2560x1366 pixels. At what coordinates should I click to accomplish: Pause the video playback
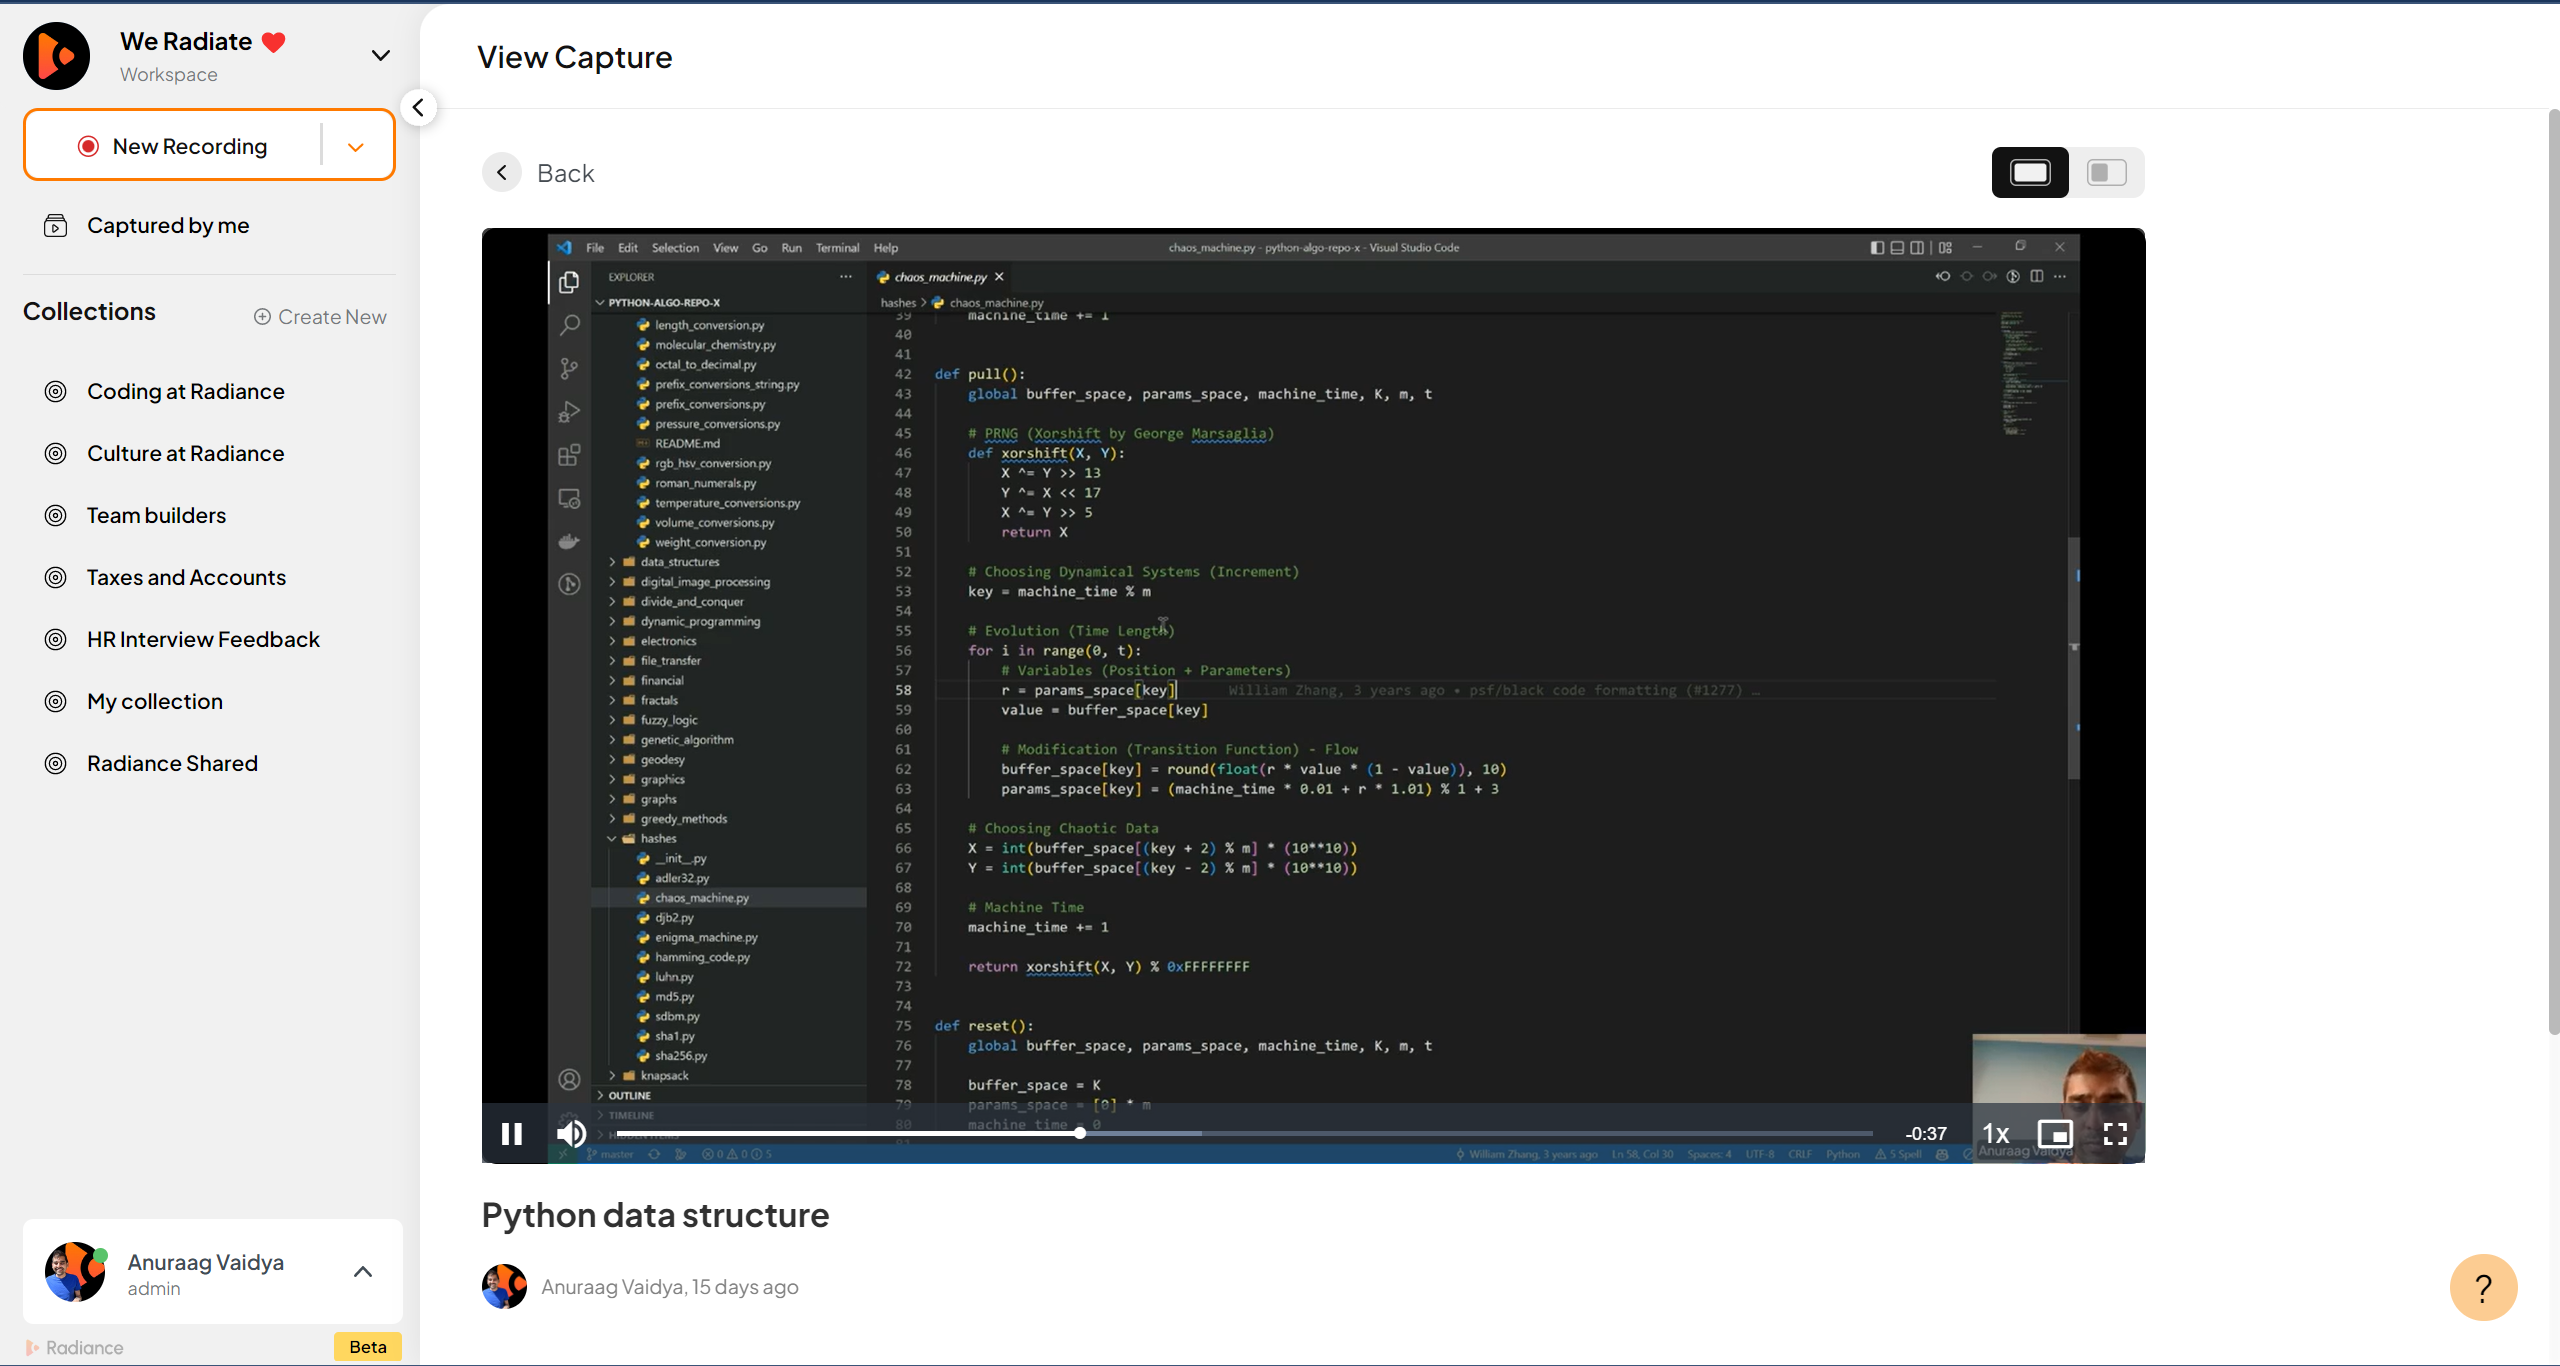pyautogui.click(x=511, y=1134)
